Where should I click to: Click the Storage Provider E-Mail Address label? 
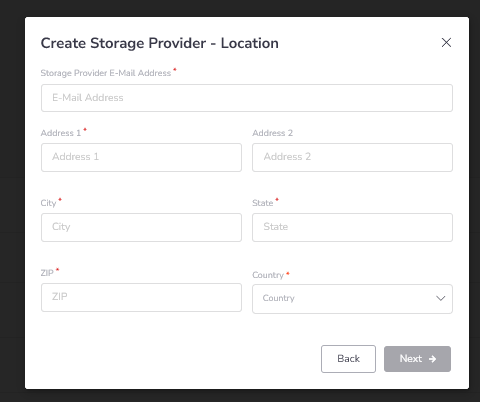tap(106, 73)
